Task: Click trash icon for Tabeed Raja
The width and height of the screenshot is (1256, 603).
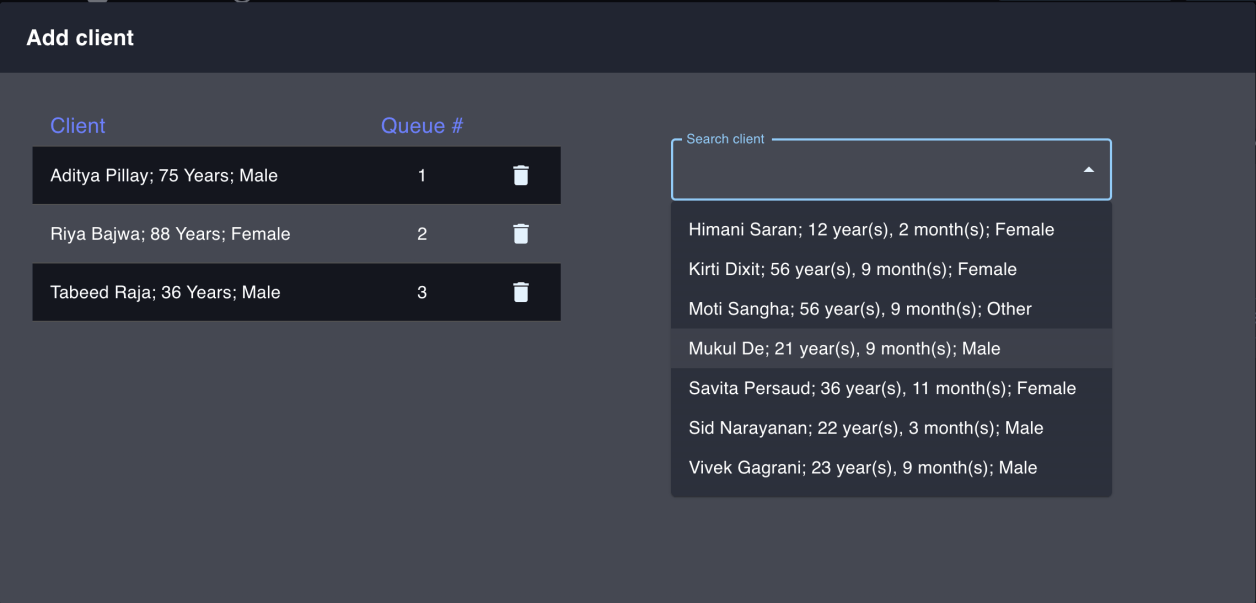Action: pyautogui.click(x=521, y=292)
